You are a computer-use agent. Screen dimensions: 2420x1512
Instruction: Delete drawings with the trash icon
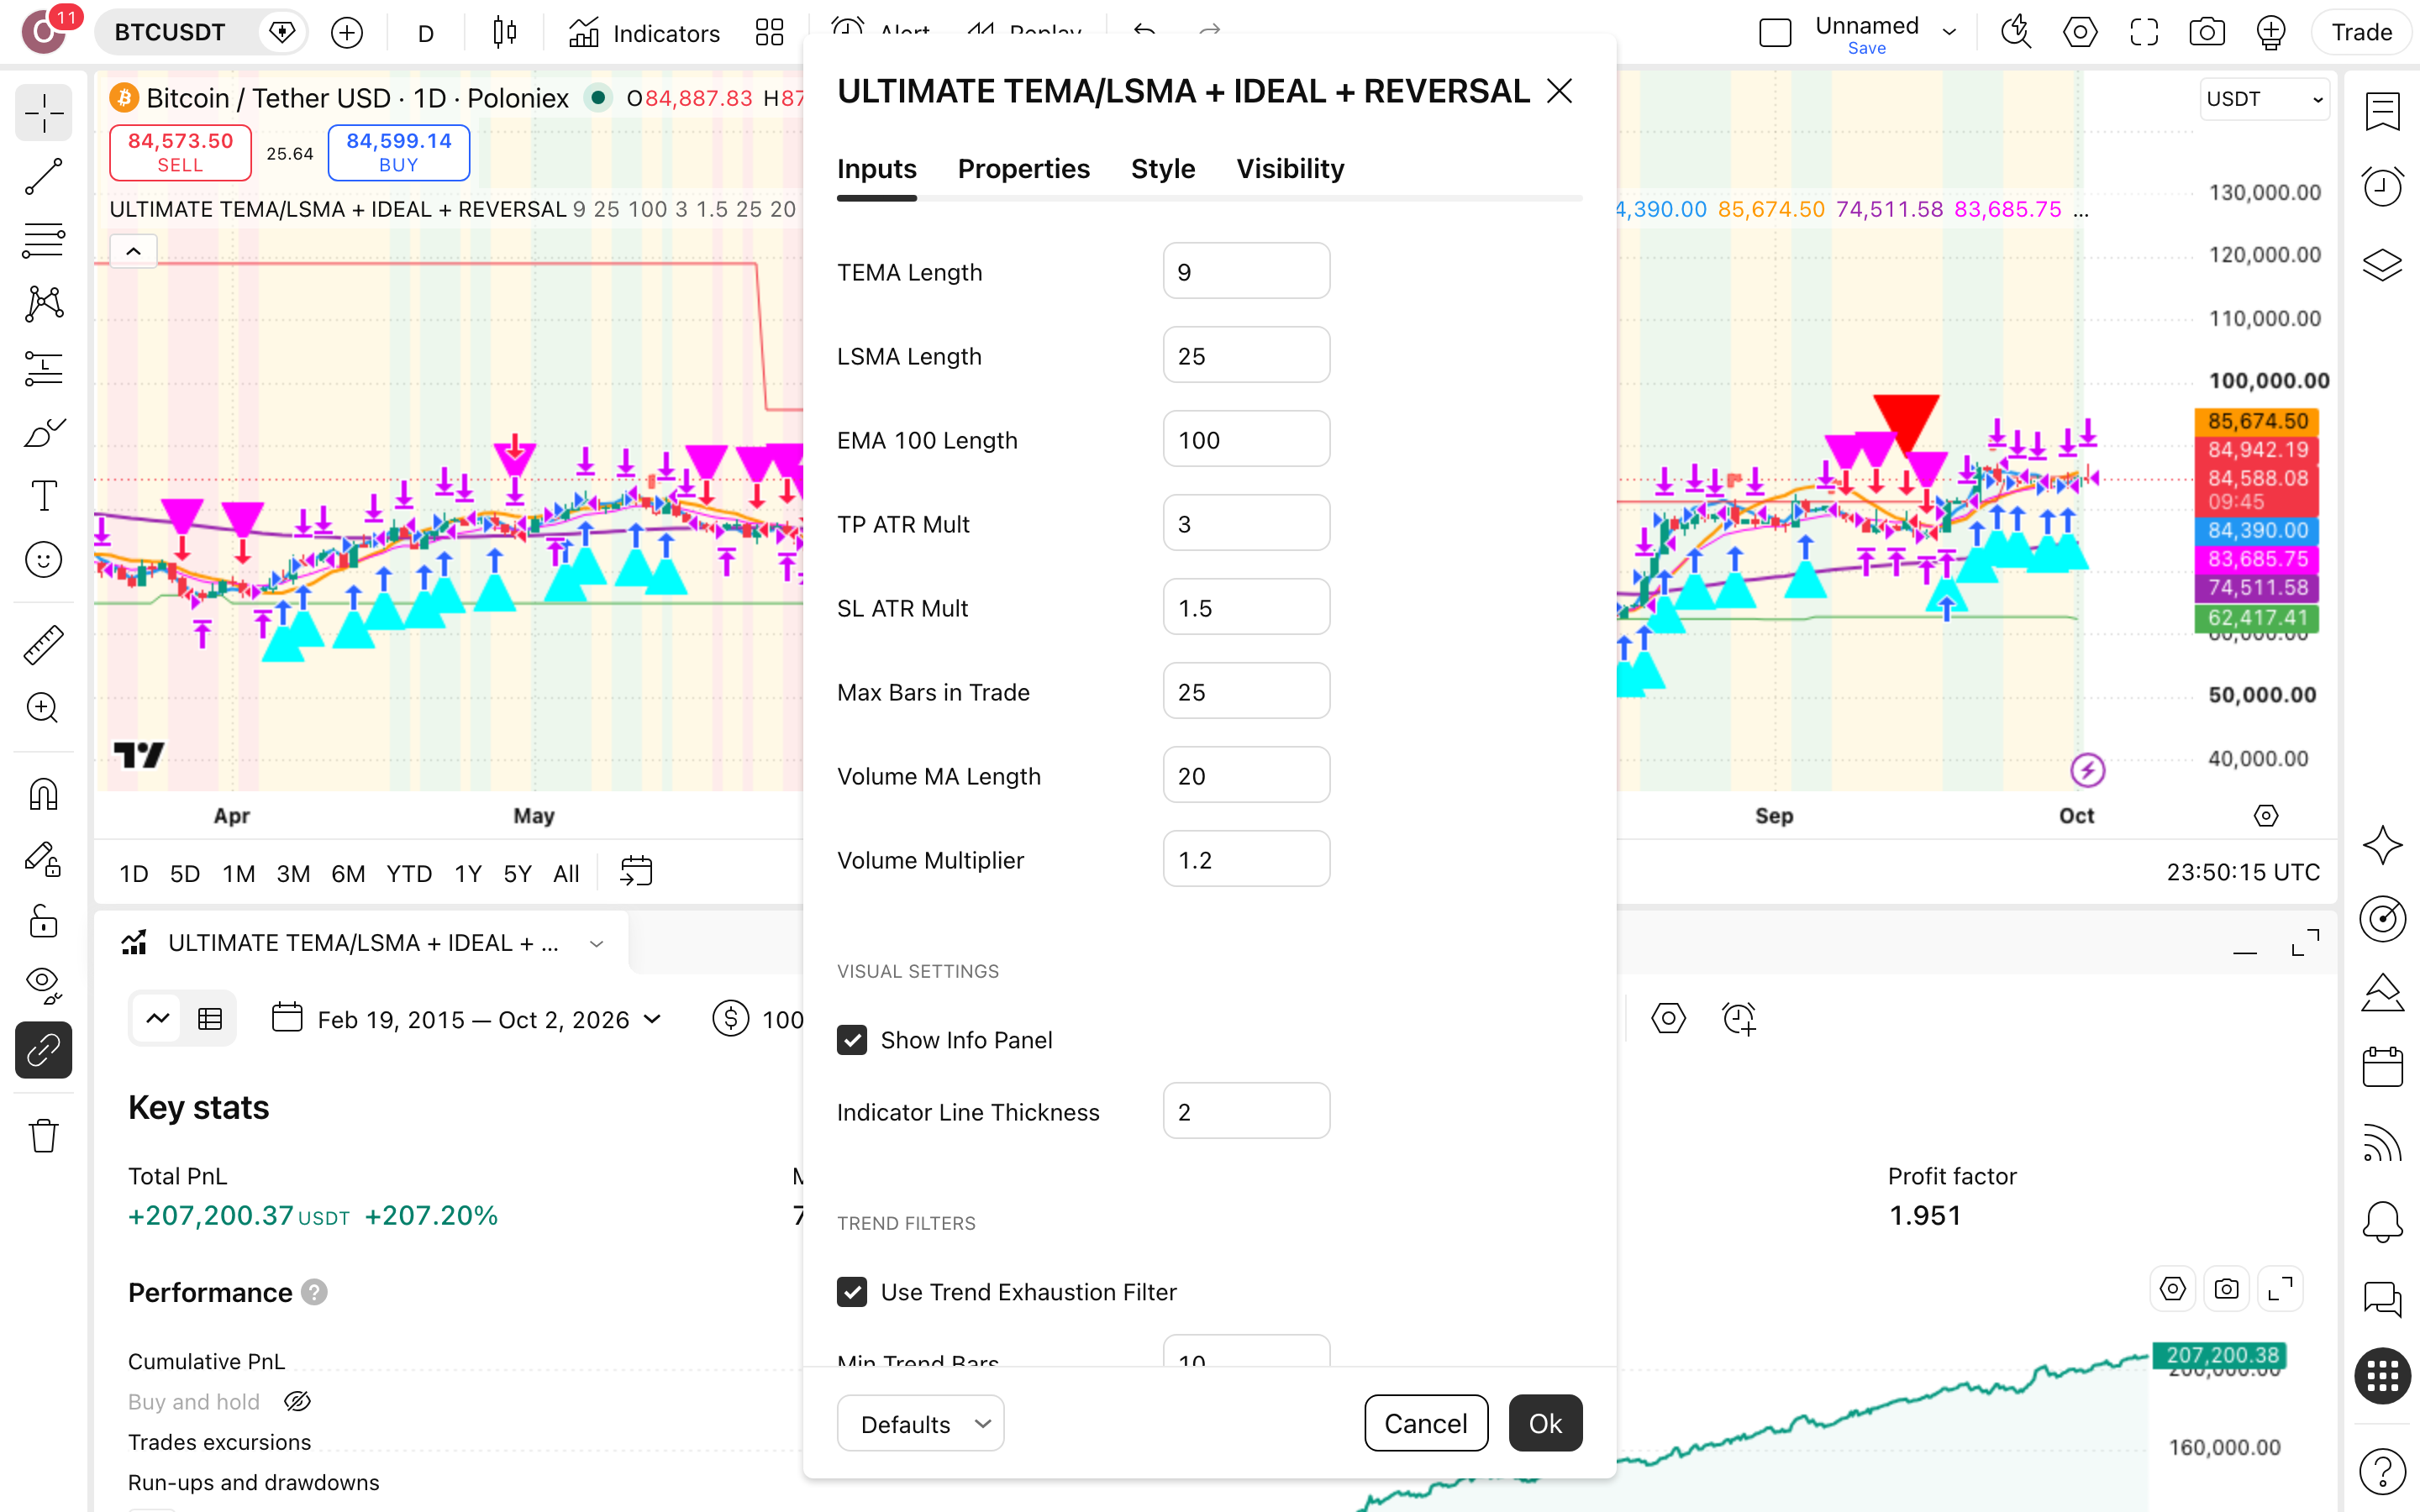[43, 1136]
